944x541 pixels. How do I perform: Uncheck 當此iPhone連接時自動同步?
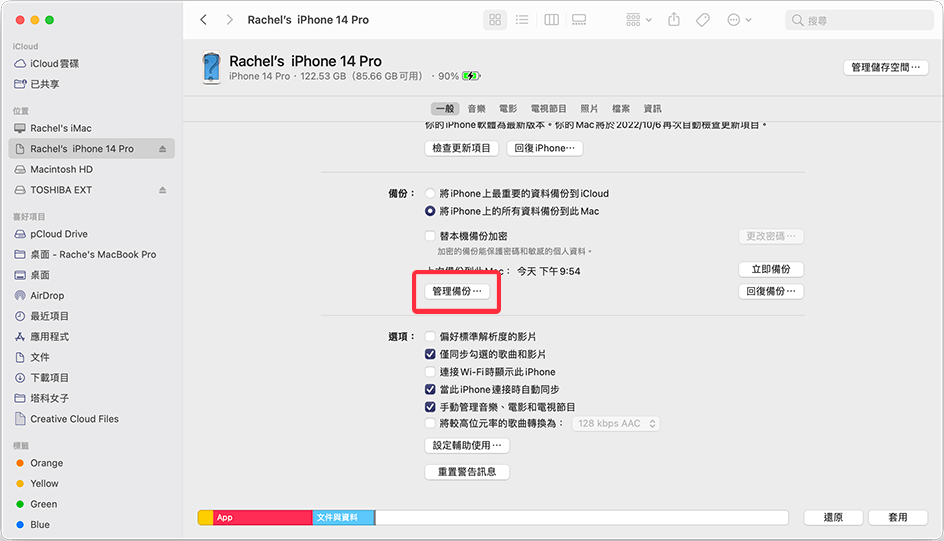(430, 389)
